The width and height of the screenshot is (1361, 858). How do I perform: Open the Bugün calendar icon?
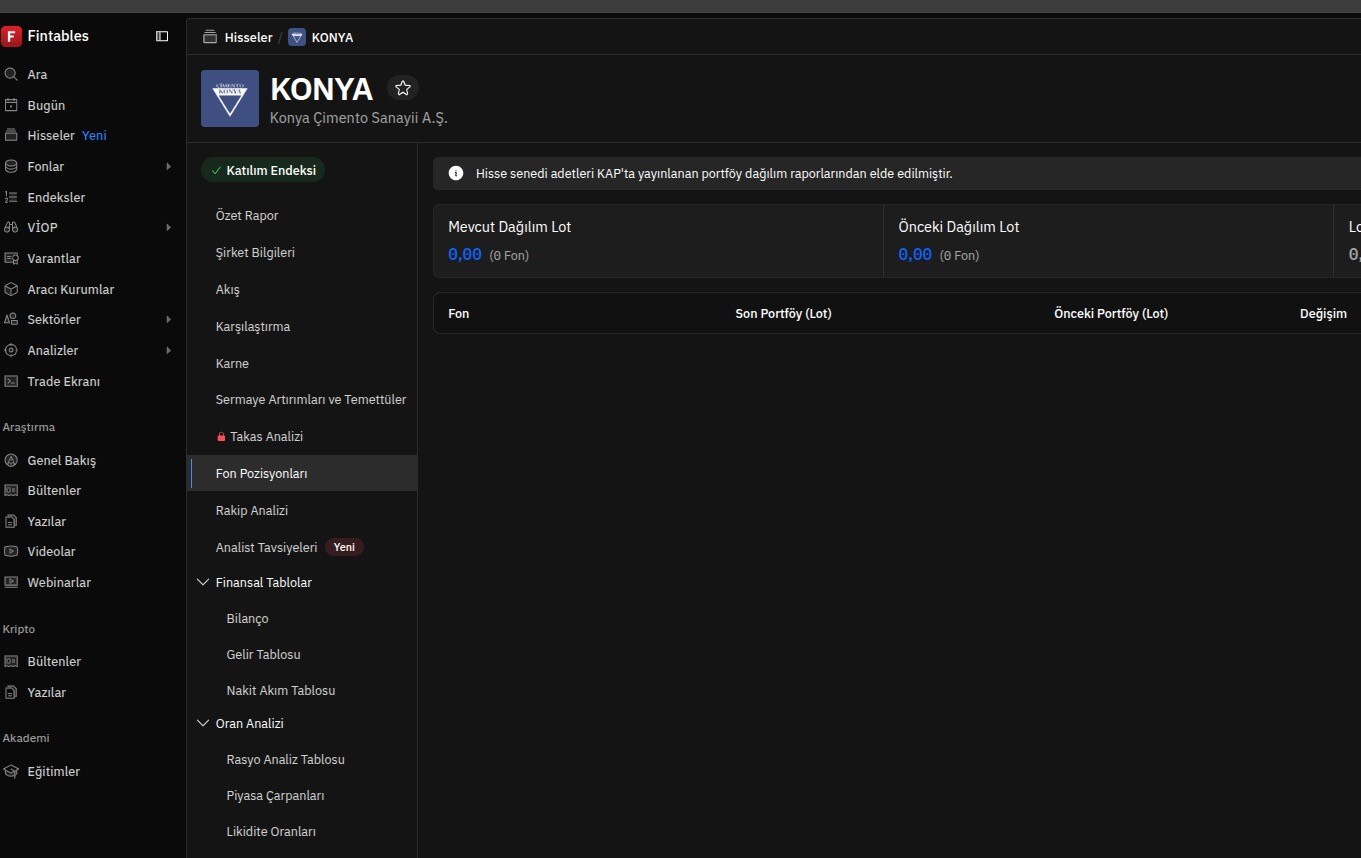pos(11,105)
